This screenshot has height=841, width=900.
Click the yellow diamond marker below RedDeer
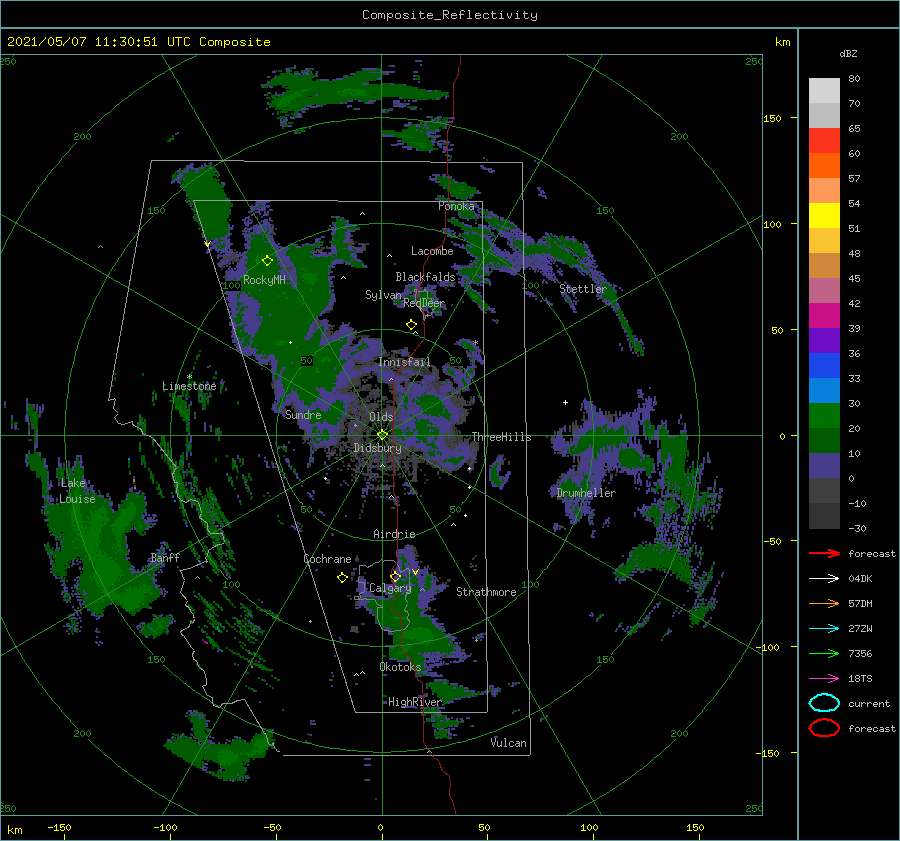[x=411, y=325]
